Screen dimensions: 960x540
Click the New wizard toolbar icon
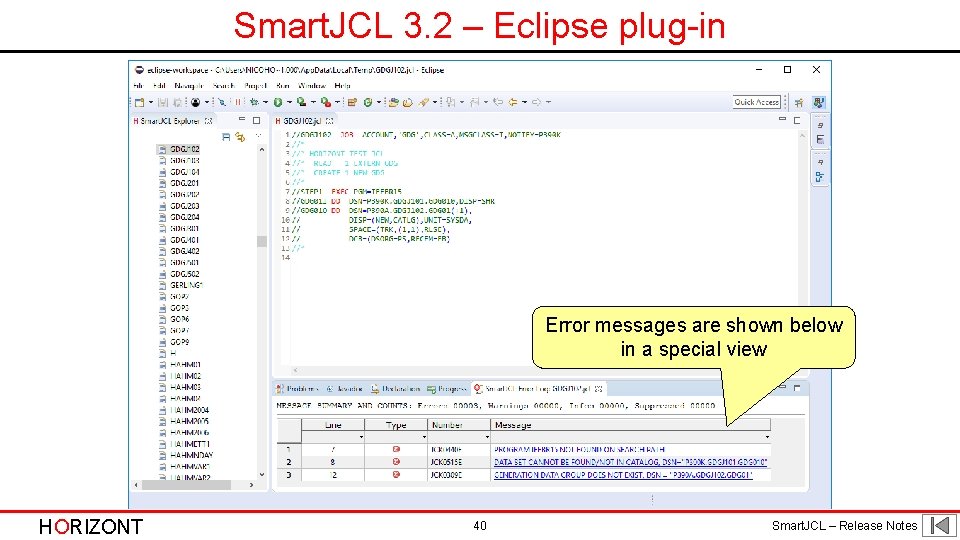click(x=140, y=102)
